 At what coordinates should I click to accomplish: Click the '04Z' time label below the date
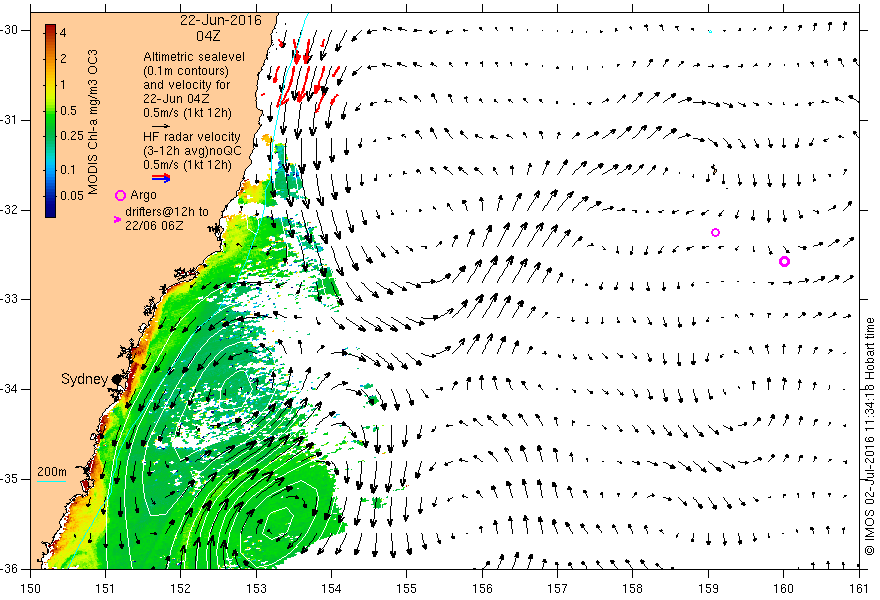208,36
